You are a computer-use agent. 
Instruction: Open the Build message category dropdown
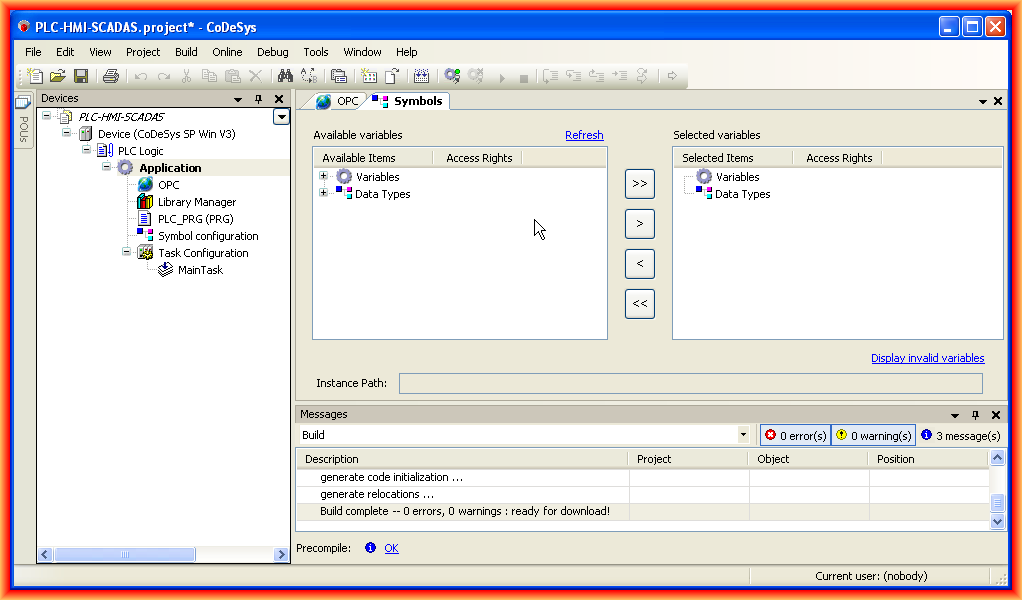[743, 436]
